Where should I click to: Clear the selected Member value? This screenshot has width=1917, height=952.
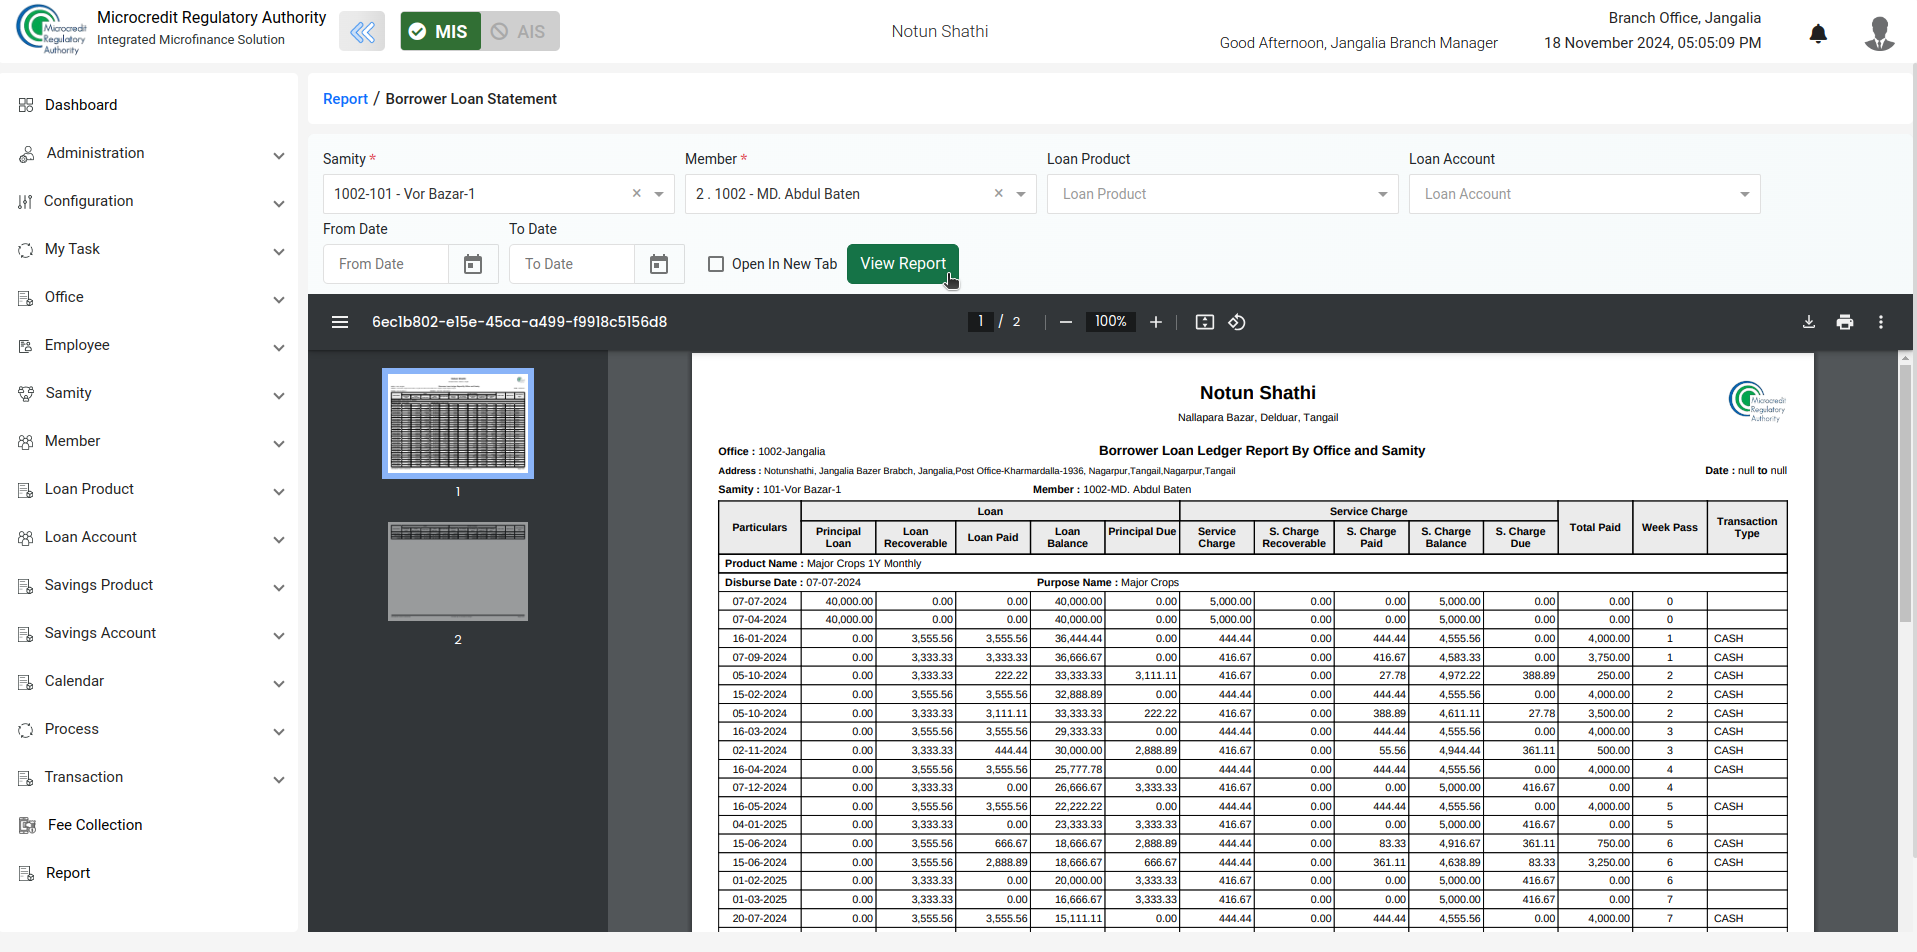tap(999, 194)
